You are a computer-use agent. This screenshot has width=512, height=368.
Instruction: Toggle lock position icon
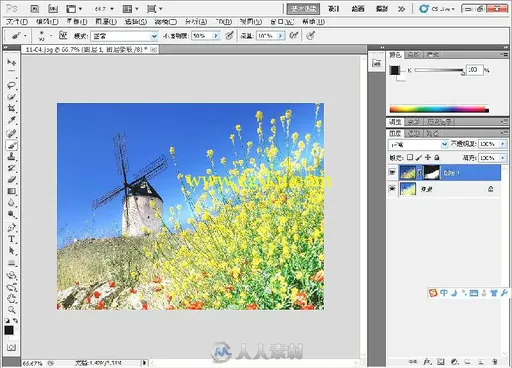click(428, 157)
